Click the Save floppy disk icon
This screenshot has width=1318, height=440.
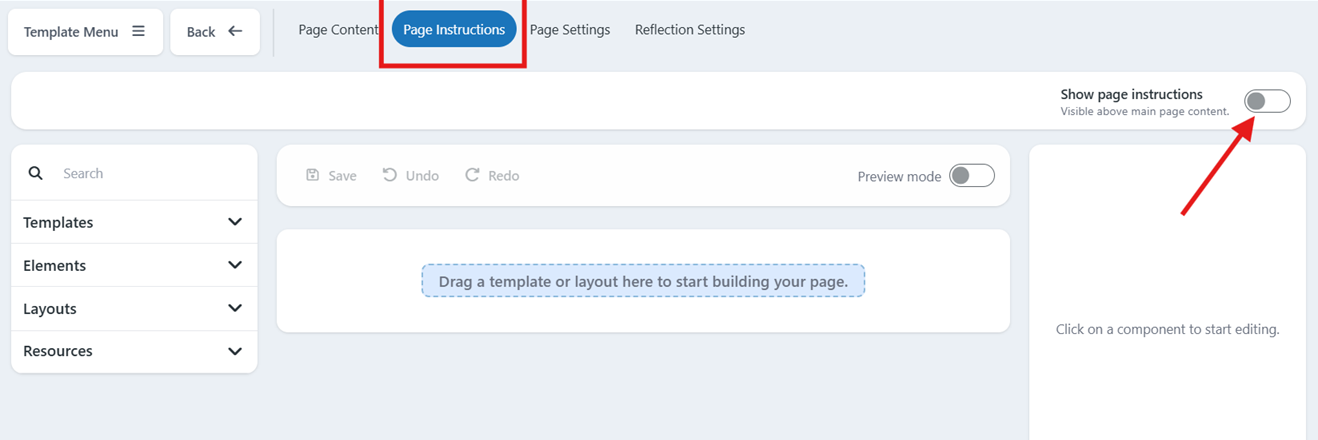(x=312, y=175)
